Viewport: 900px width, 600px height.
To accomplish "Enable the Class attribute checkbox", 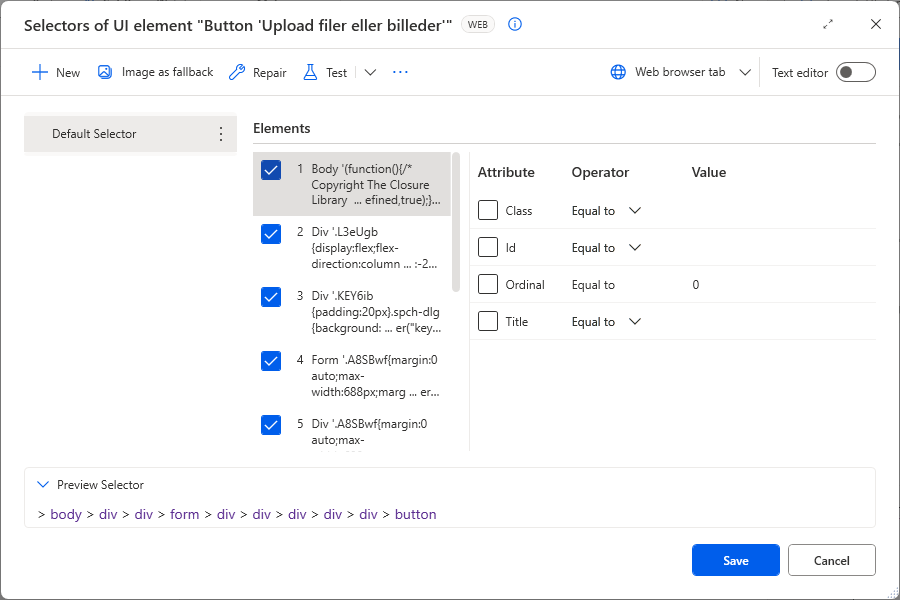I will tap(488, 210).
